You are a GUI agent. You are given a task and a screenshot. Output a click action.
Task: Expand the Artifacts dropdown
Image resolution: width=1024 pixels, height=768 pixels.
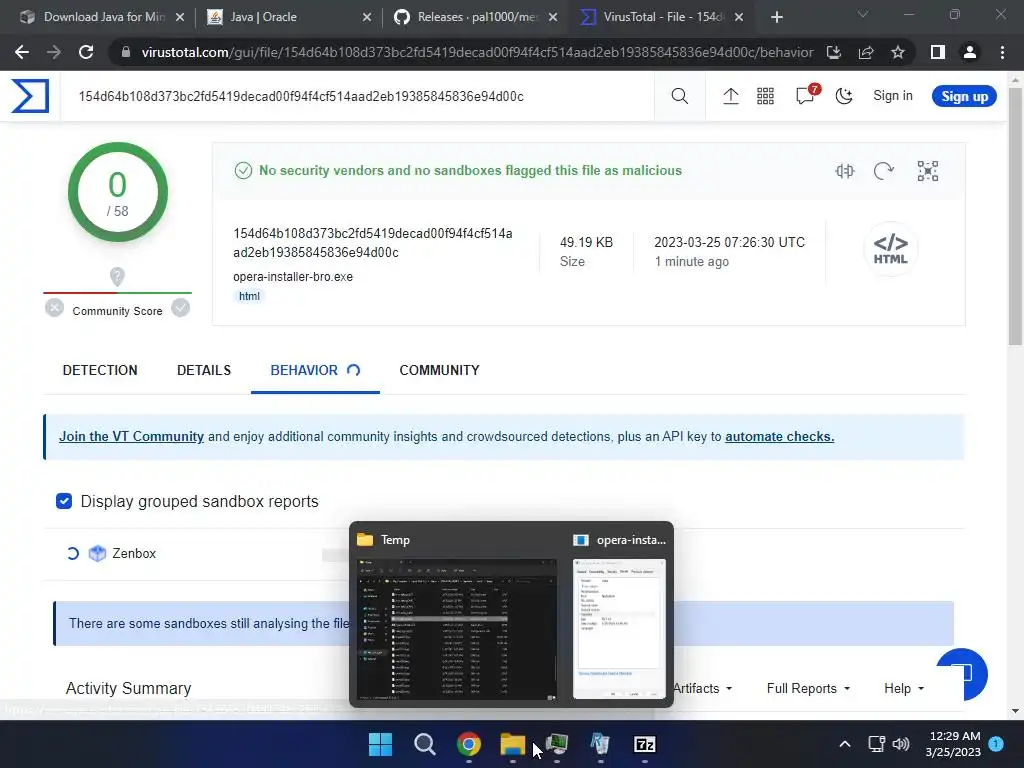[702, 688]
